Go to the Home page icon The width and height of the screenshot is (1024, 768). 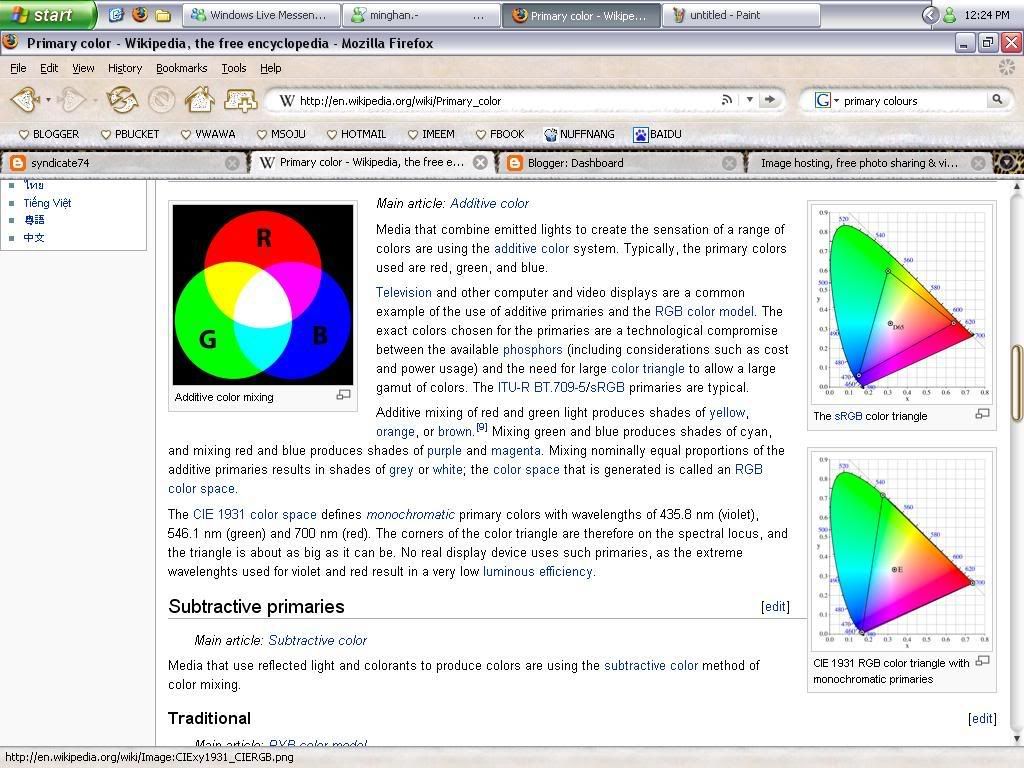pyautogui.click(x=200, y=100)
